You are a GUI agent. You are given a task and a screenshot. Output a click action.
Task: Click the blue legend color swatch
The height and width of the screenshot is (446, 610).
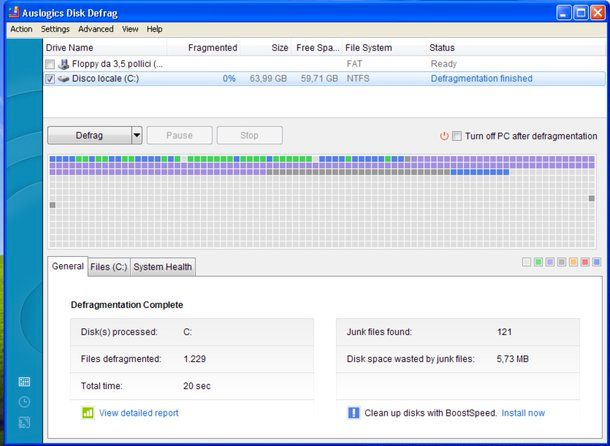[596, 262]
